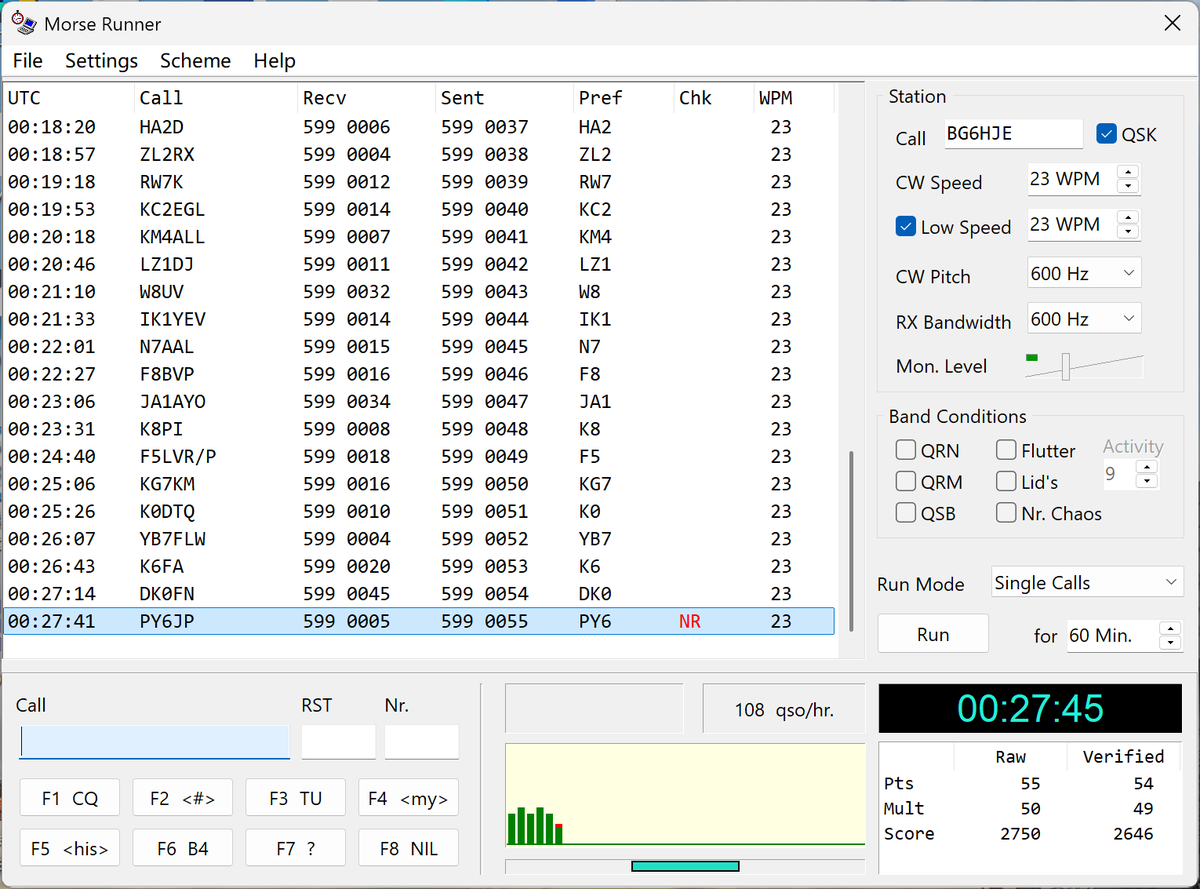1200x889 pixels.
Task: Increase the Low Speed WPM value
Action: 1129,218
